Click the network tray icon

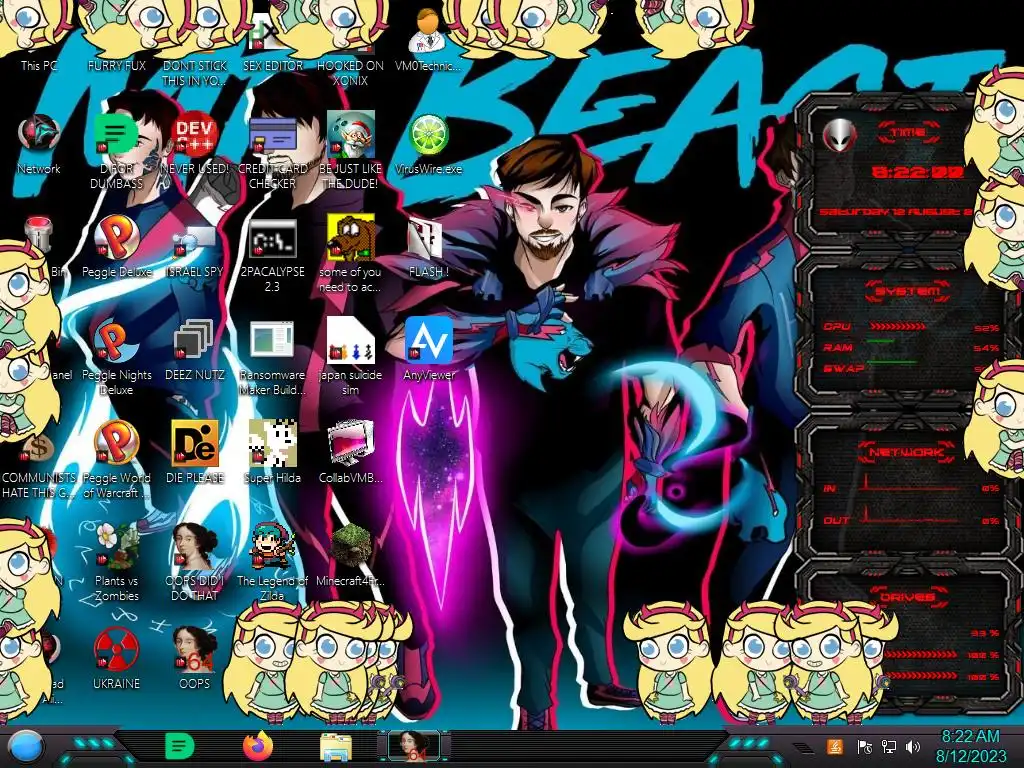(x=889, y=747)
